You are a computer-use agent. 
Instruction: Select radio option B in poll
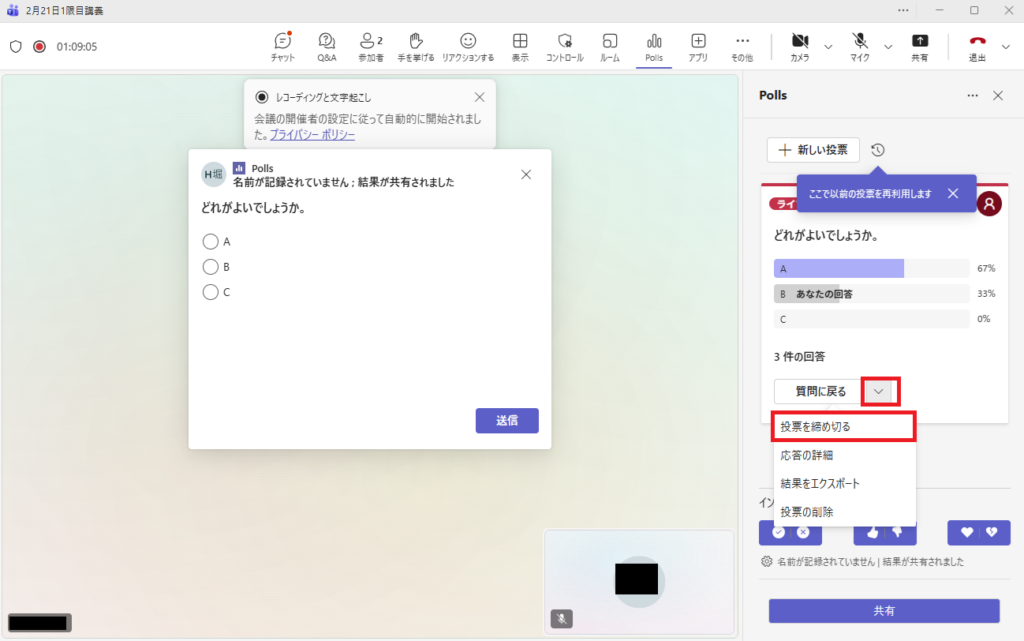click(x=210, y=267)
